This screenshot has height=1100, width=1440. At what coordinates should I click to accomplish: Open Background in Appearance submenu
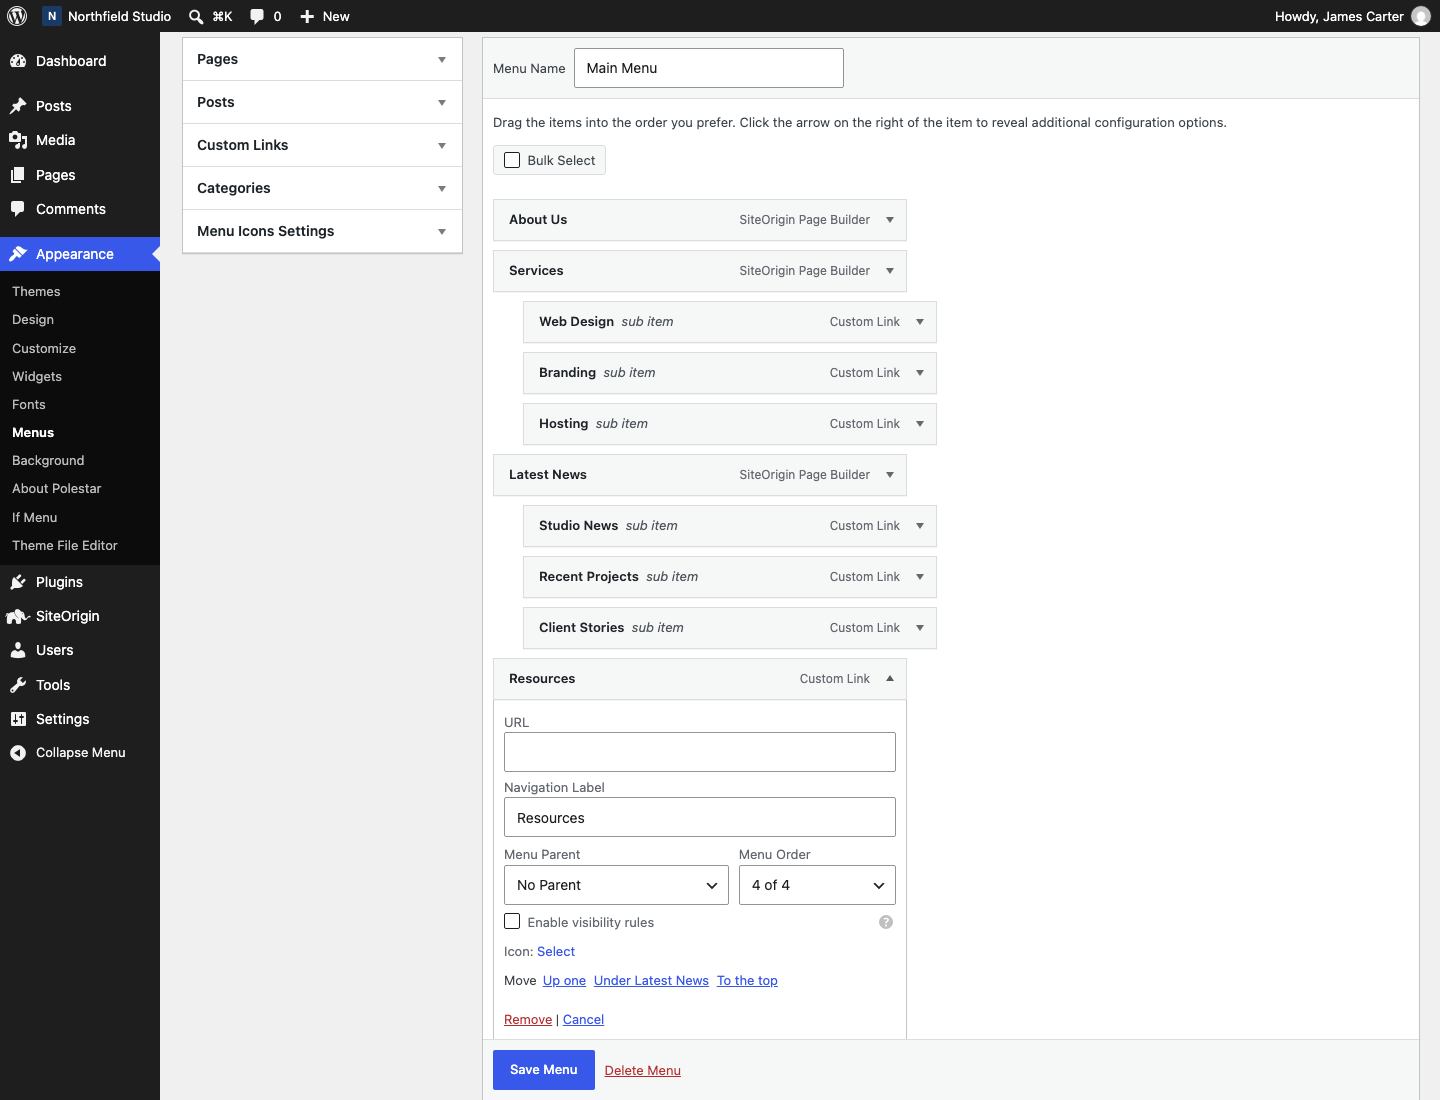point(48,460)
